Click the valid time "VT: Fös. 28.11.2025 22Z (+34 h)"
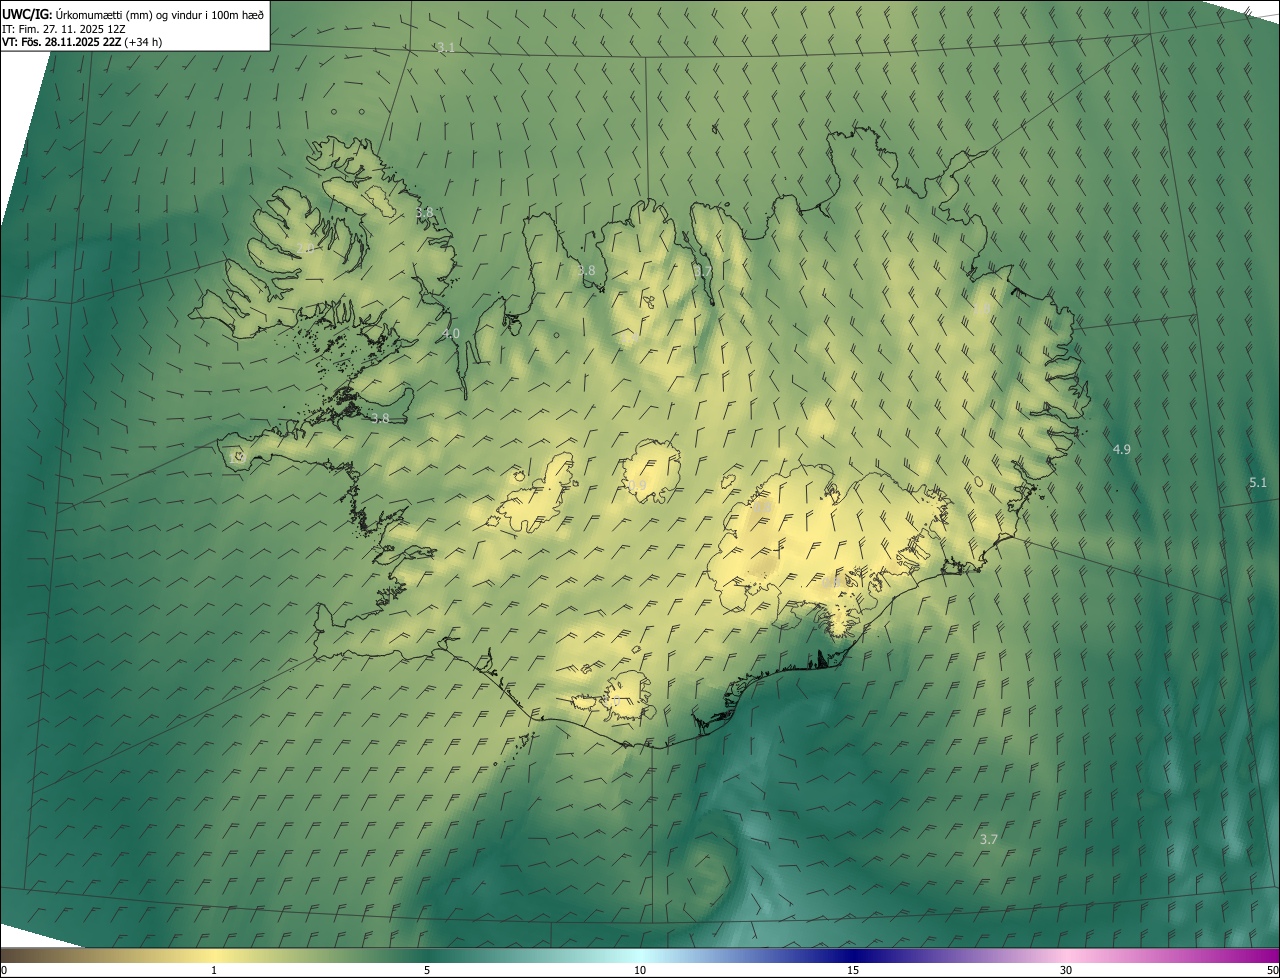1280x978 pixels. click(82, 42)
